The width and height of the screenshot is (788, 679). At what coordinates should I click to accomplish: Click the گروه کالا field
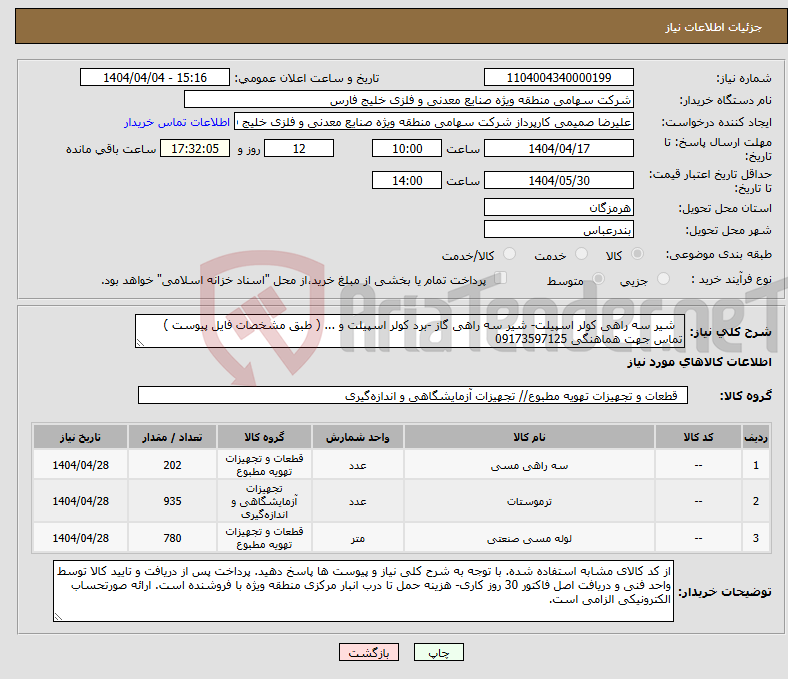click(413, 395)
